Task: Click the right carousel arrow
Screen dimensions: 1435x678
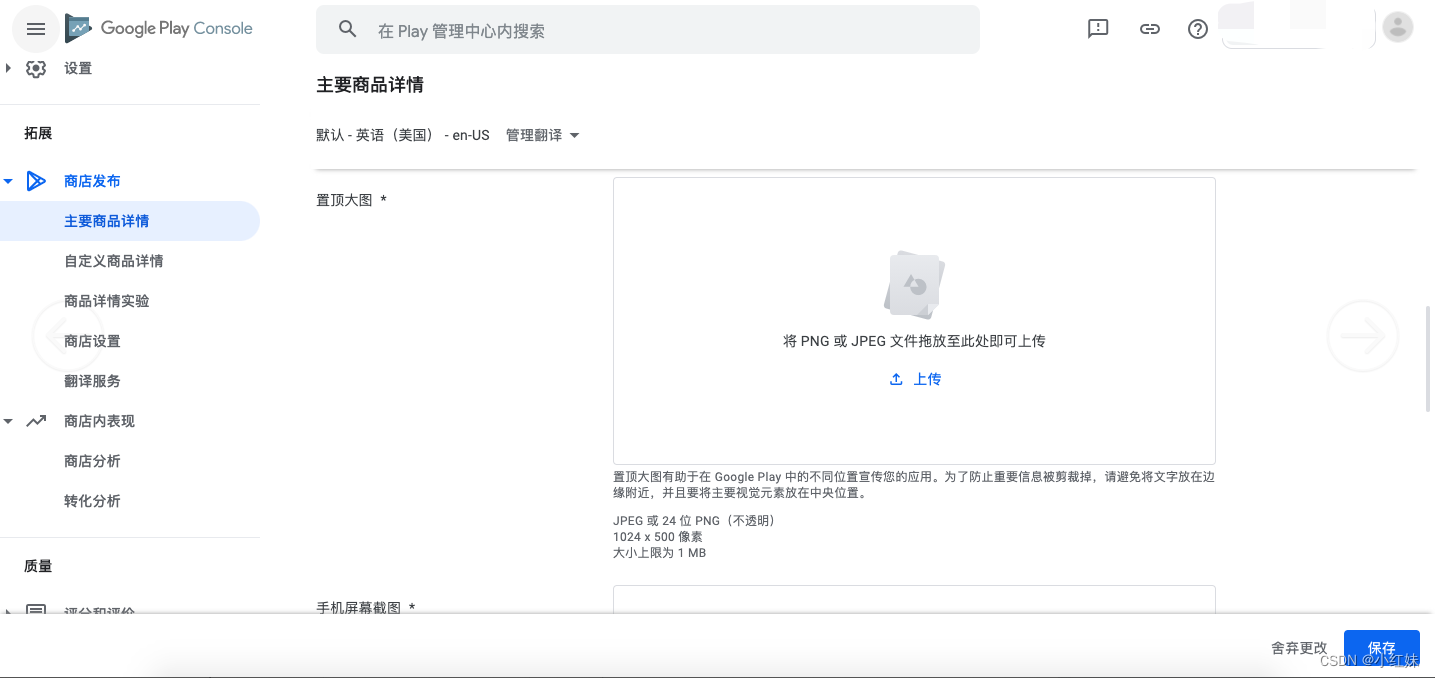Action: click(x=1362, y=336)
